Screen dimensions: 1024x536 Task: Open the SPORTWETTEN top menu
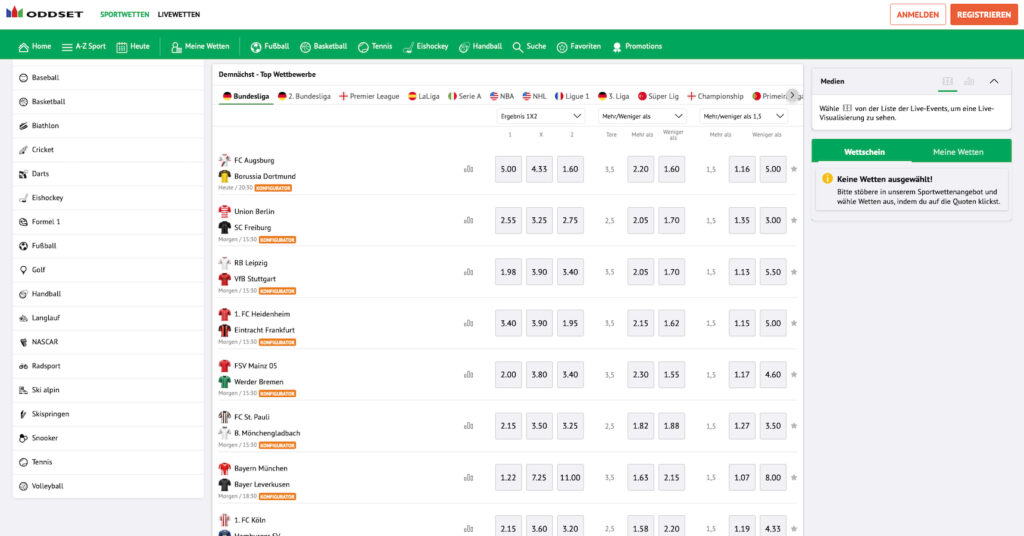124,14
